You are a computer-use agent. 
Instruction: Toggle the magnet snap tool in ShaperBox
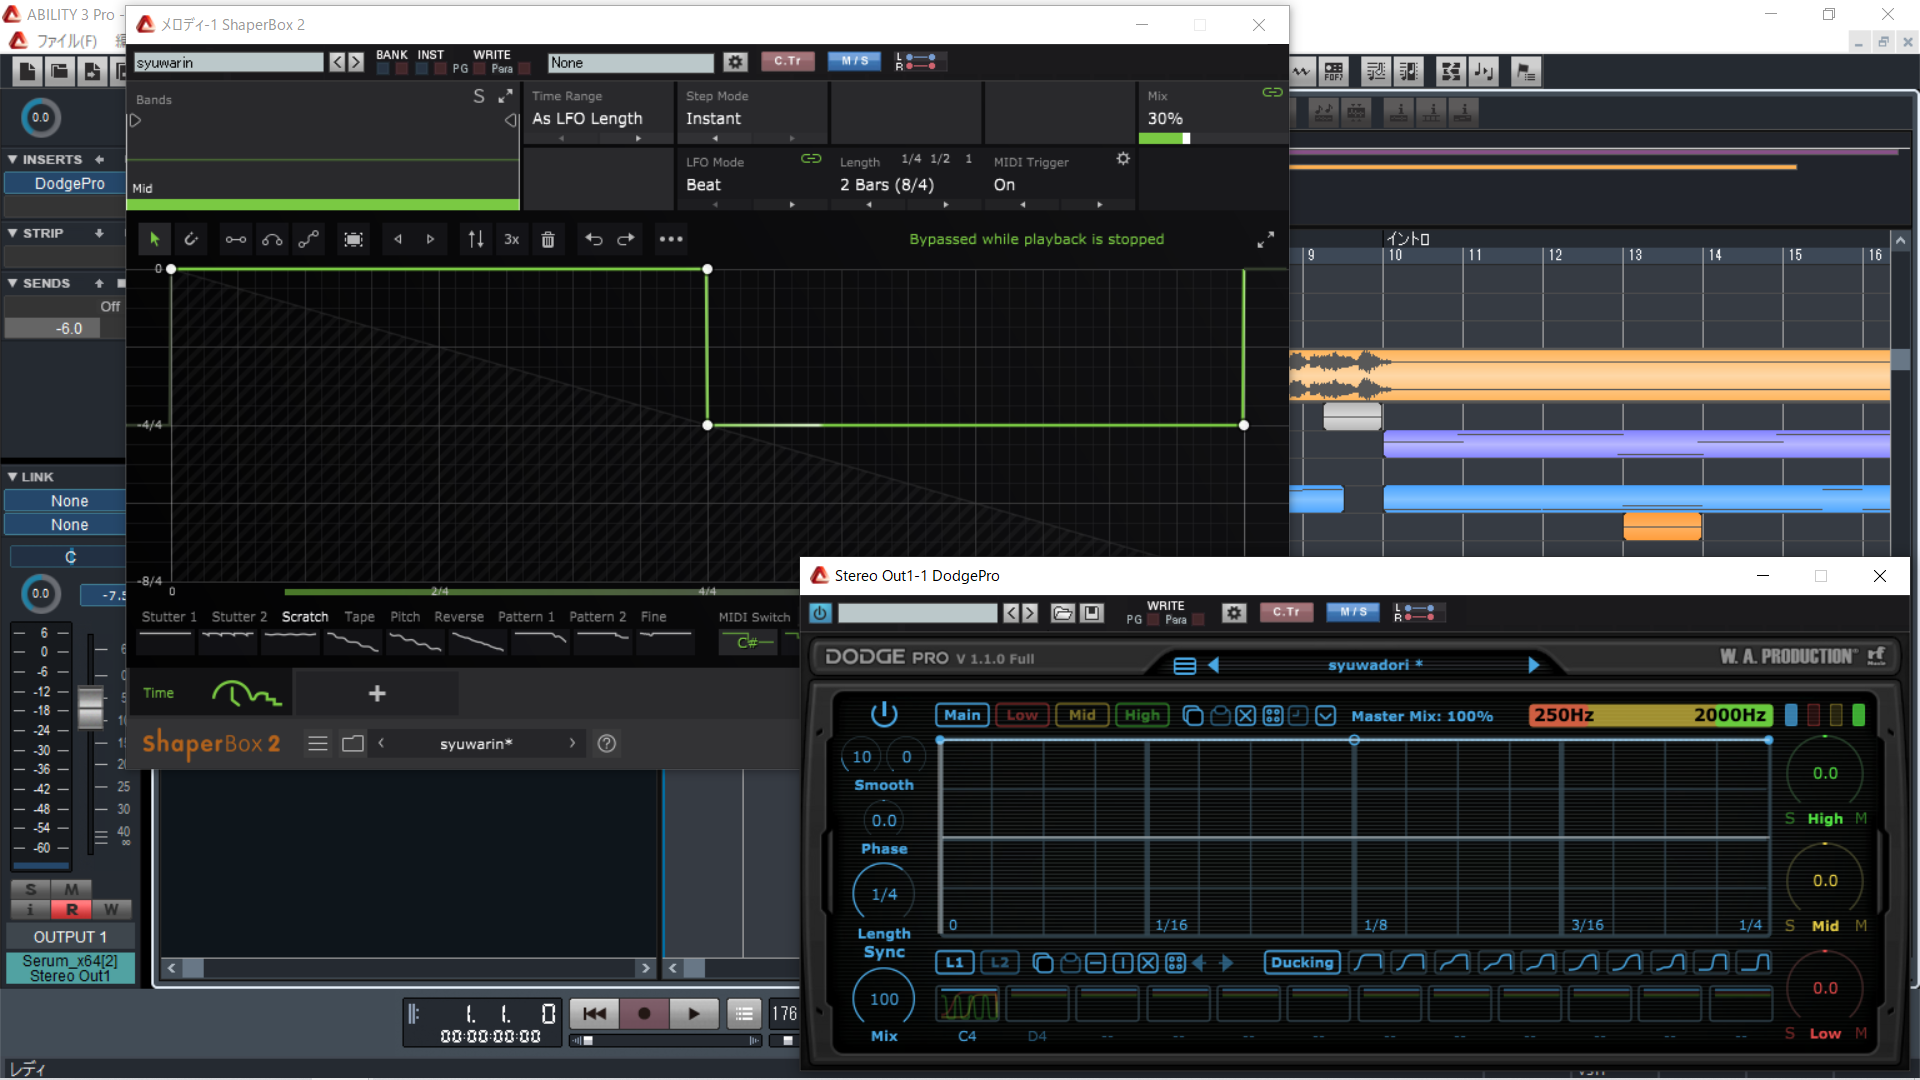(191, 239)
